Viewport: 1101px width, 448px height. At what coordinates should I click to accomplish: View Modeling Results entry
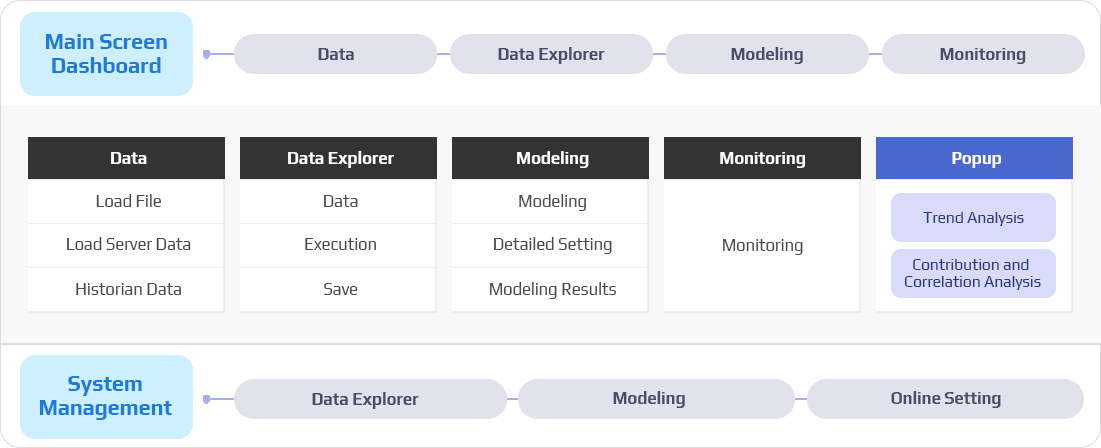coord(552,289)
